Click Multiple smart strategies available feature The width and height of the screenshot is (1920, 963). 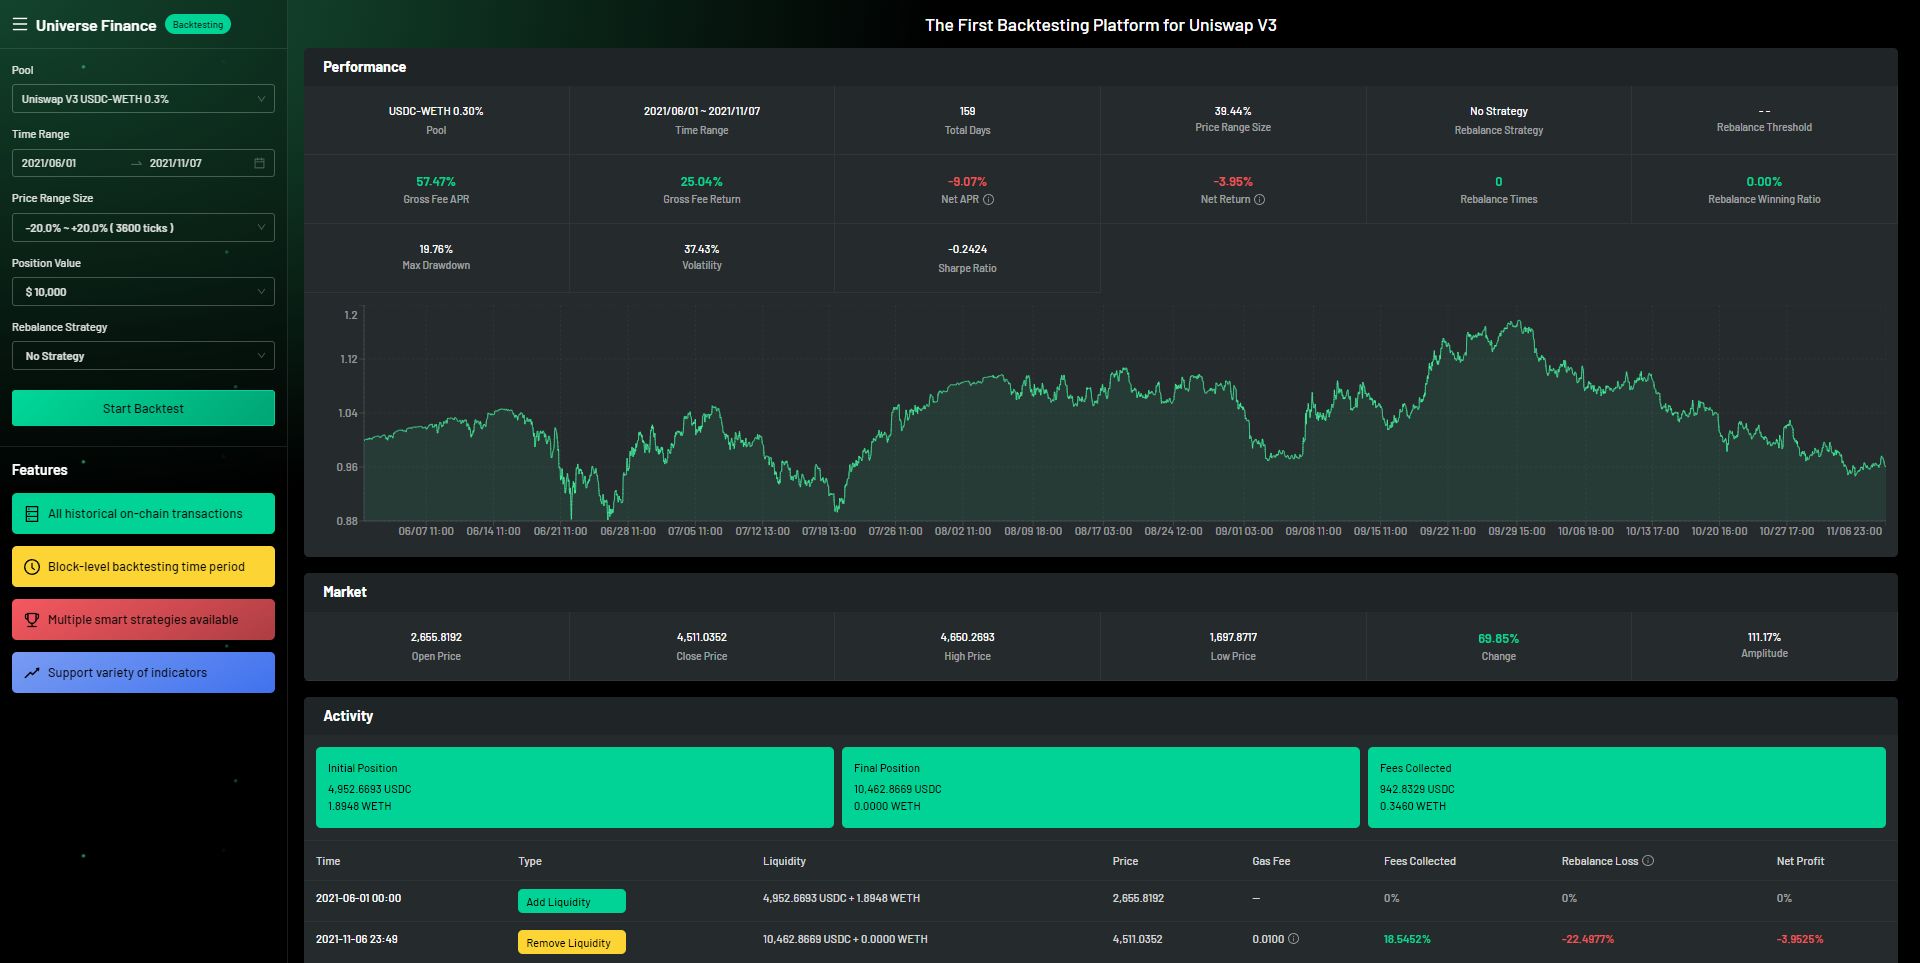143,619
